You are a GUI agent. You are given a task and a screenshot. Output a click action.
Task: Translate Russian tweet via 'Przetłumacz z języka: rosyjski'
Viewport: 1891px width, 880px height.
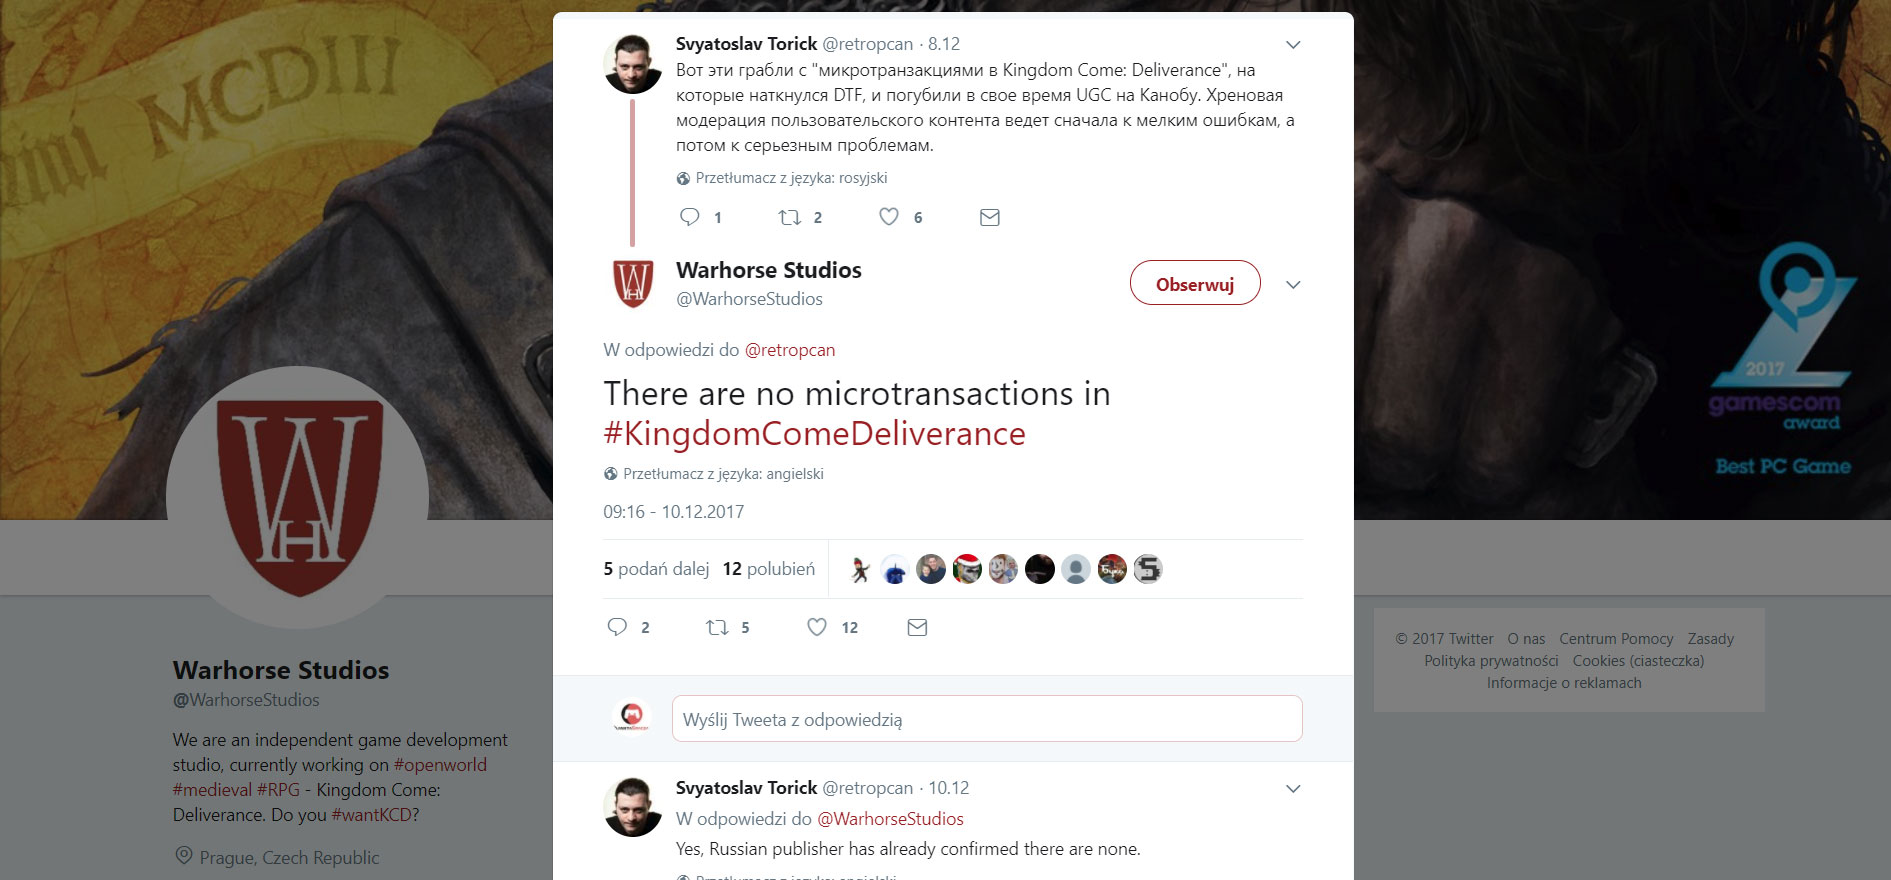point(790,178)
